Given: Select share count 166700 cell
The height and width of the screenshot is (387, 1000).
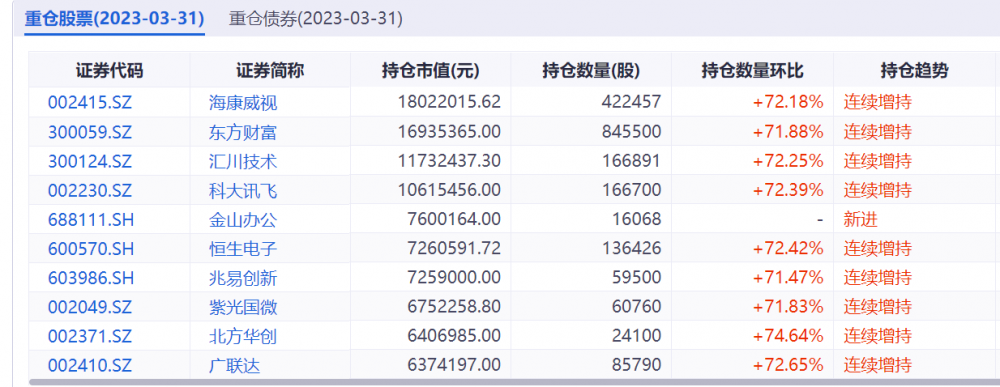Looking at the screenshot, I should 632,190.
